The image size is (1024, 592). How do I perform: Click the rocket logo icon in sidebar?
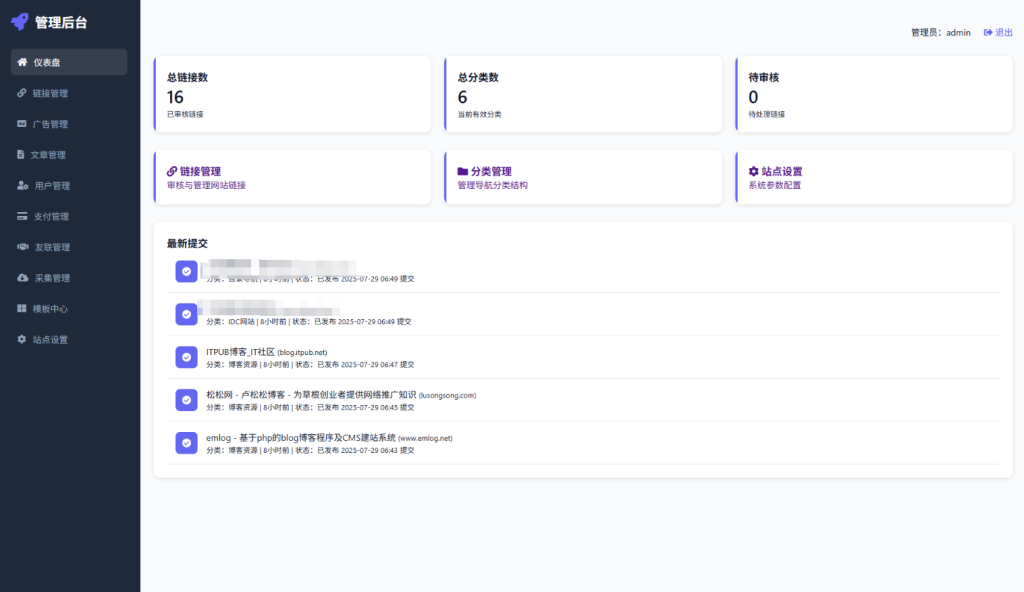pos(20,21)
